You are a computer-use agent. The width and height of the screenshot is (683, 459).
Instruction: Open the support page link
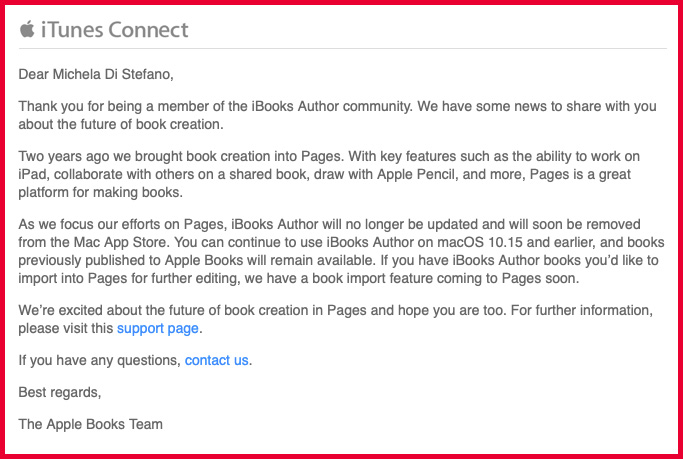pos(158,328)
